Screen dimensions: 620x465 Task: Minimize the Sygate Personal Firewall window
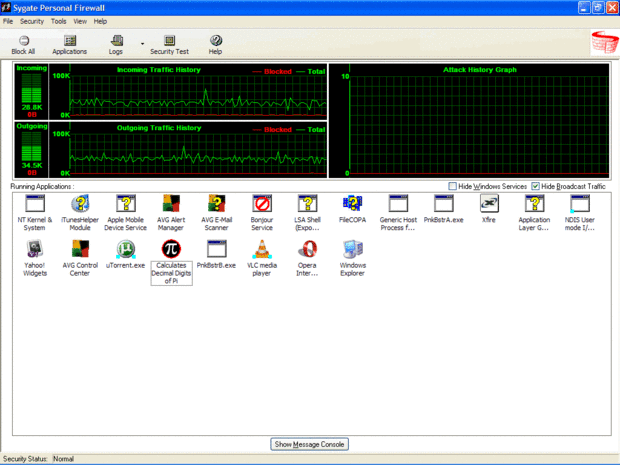(x=584, y=8)
